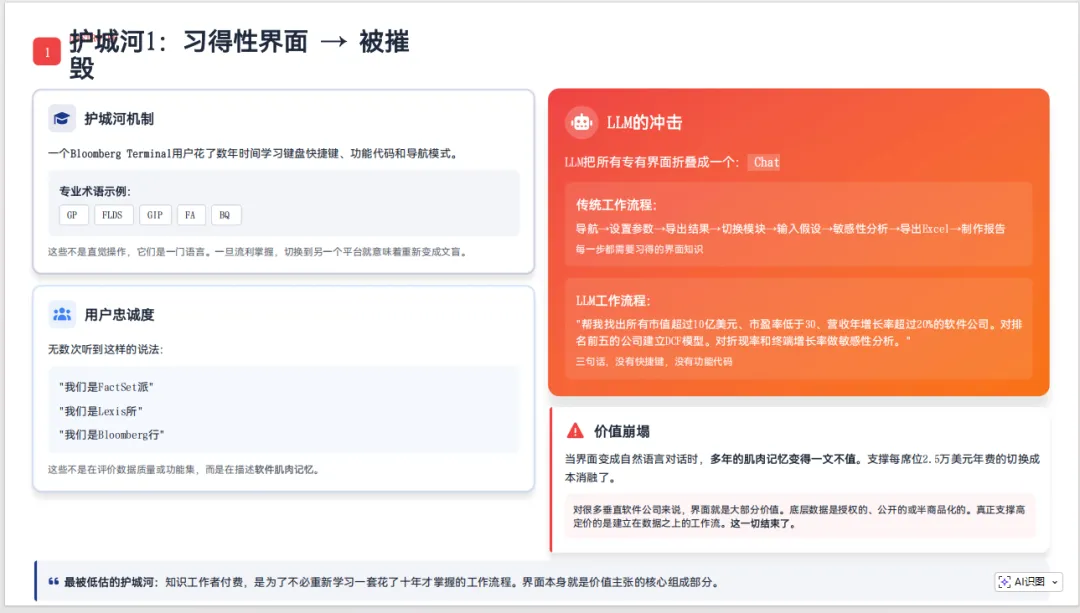Click the BQ terminology tag
Viewport: 1080px width, 613px height.
click(225, 215)
